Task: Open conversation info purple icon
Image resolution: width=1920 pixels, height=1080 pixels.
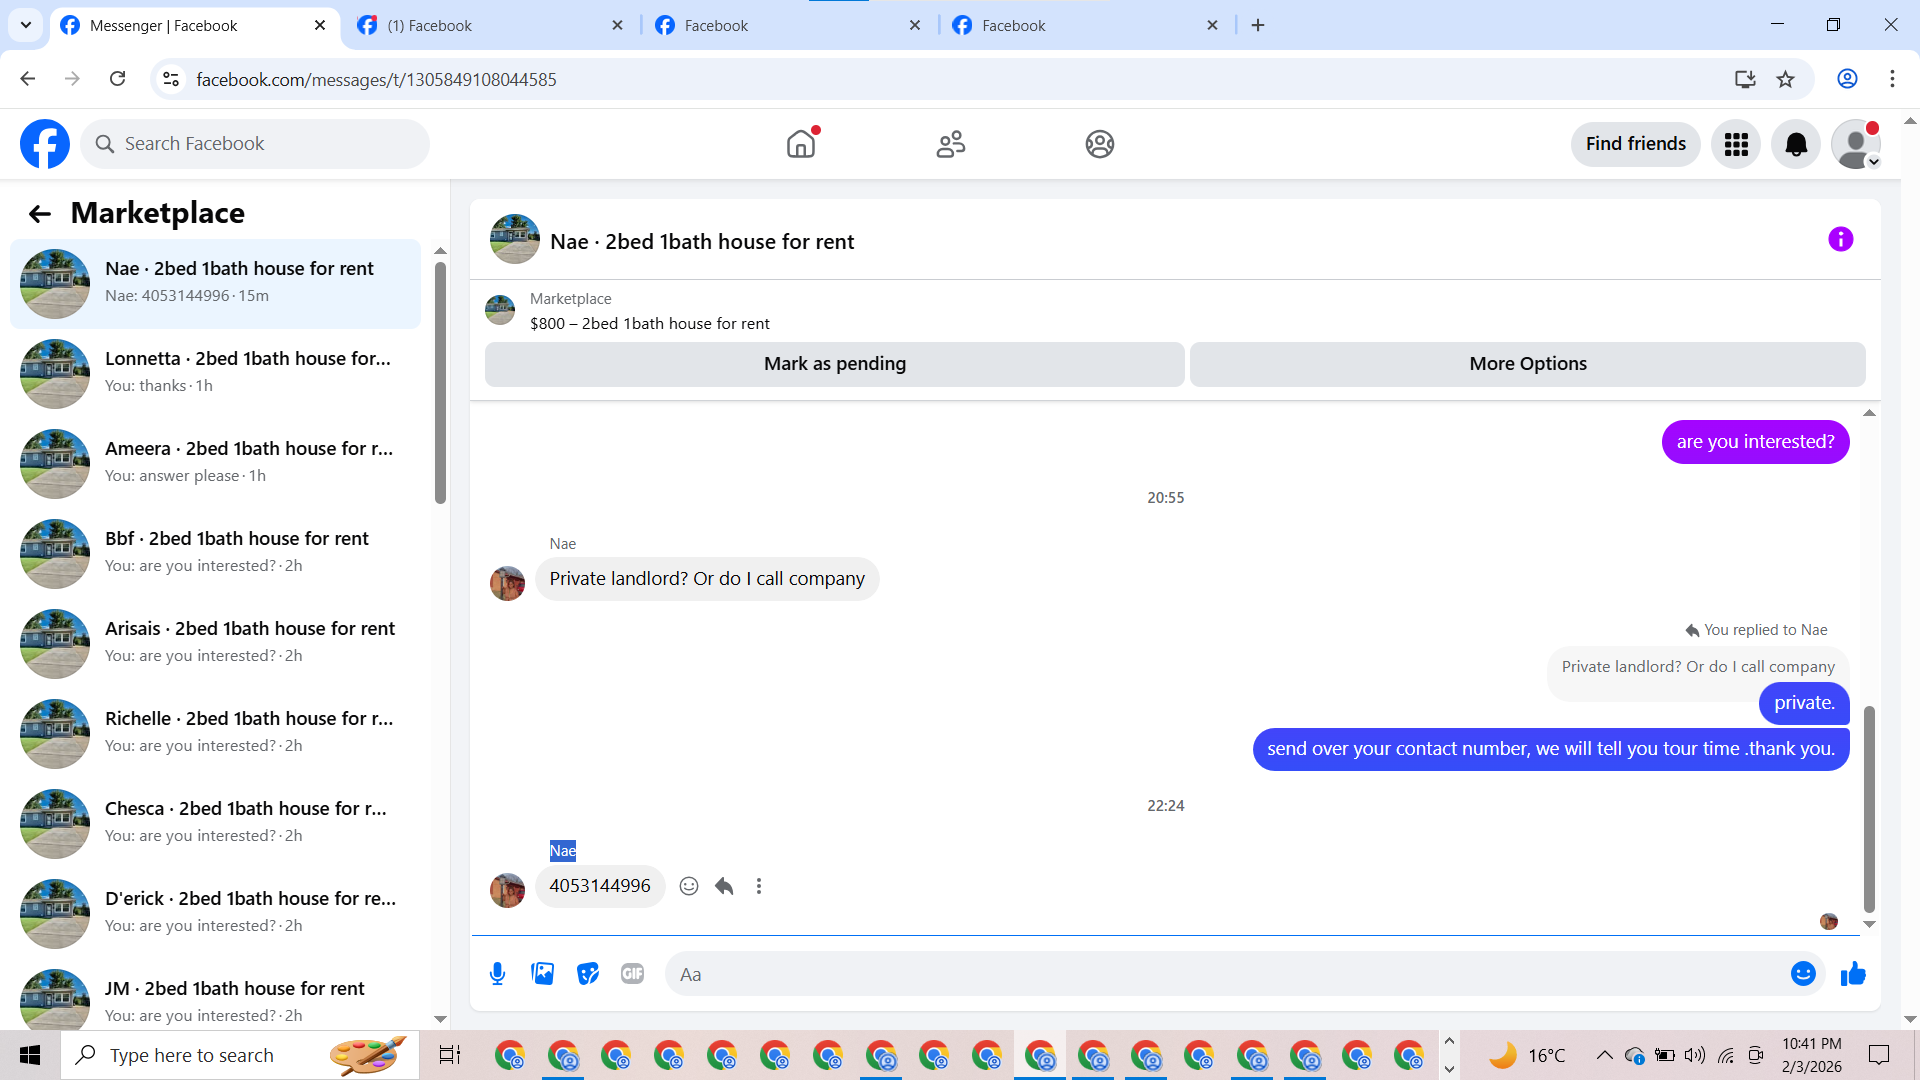Action: 1840,240
